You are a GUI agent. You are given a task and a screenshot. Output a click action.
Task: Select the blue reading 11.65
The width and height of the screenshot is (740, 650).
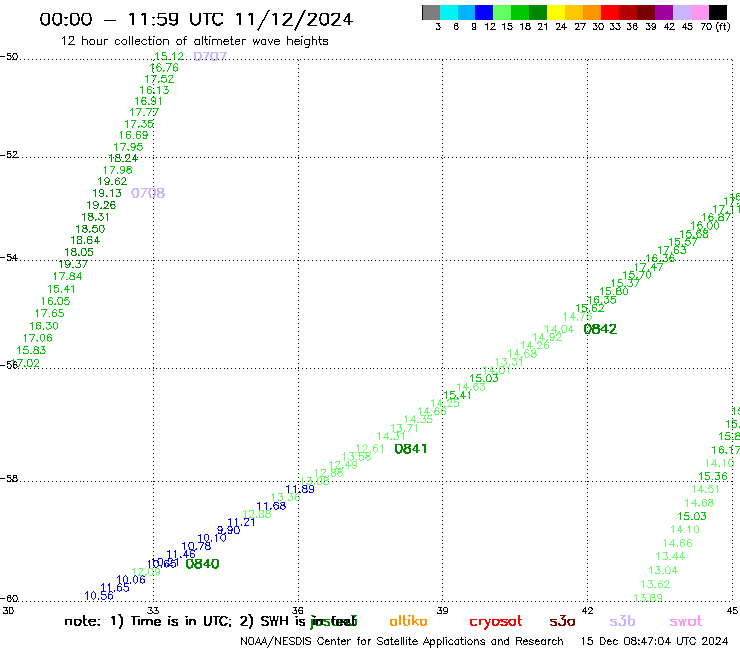point(115,588)
